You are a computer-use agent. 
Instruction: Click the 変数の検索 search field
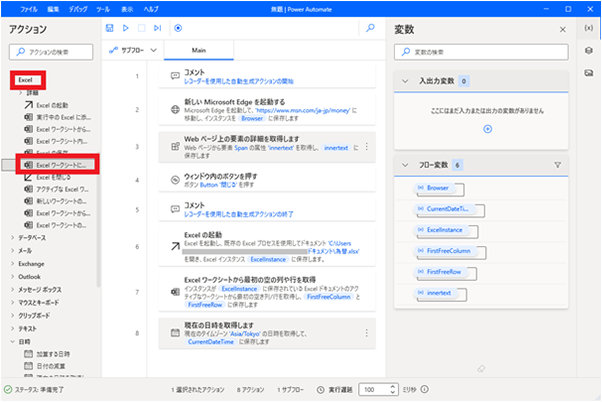481,52
